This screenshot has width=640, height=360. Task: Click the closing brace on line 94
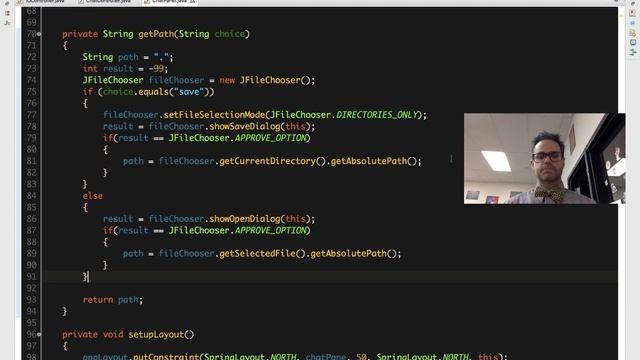[64, 311]
